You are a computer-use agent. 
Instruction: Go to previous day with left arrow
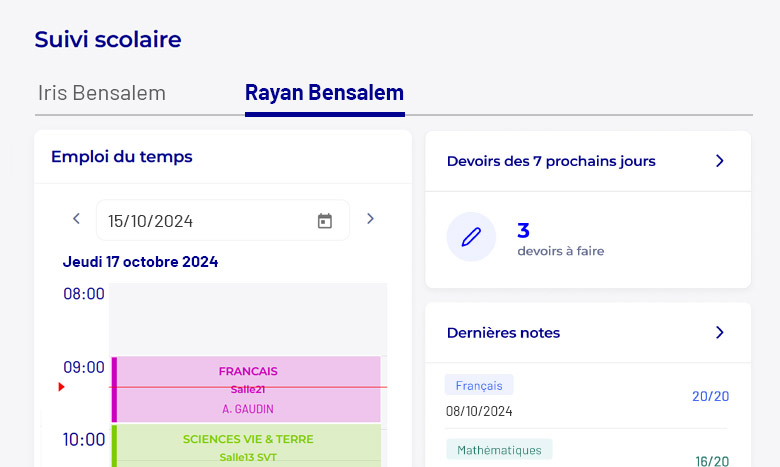tap(76, 218)
